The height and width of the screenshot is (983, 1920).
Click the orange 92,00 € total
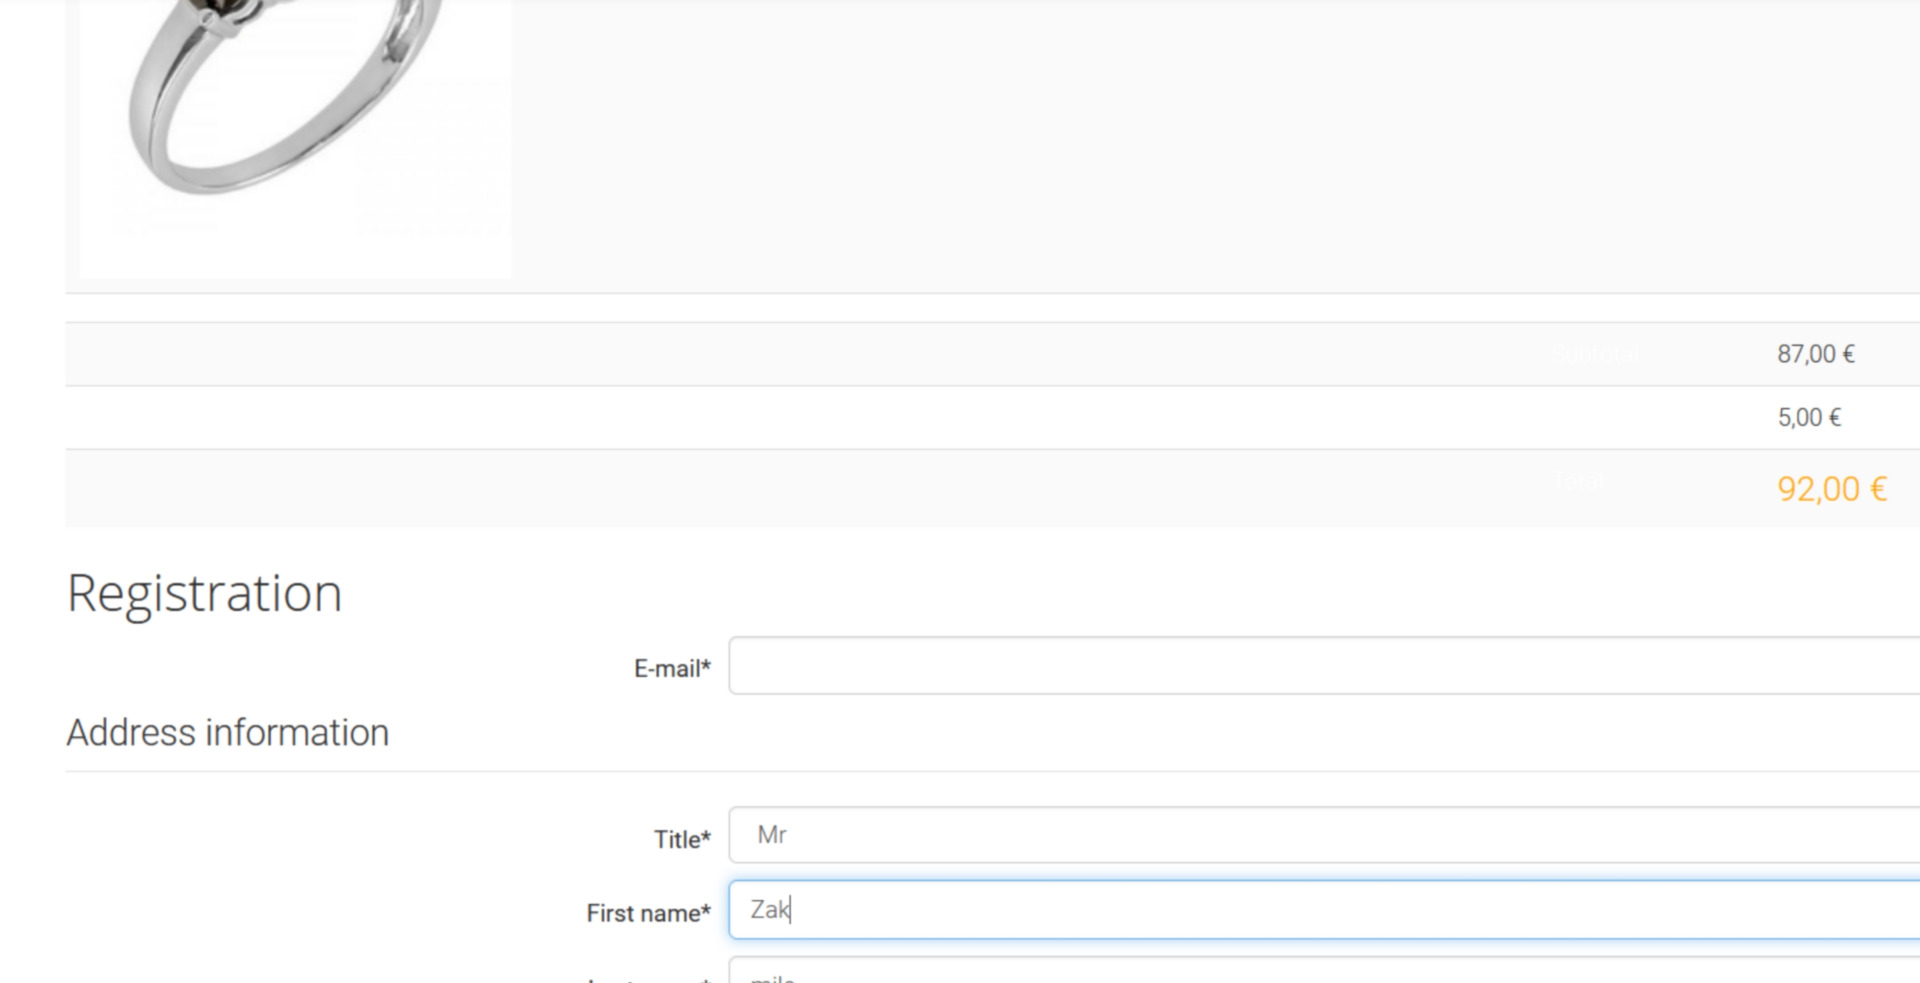point(1831,489)
